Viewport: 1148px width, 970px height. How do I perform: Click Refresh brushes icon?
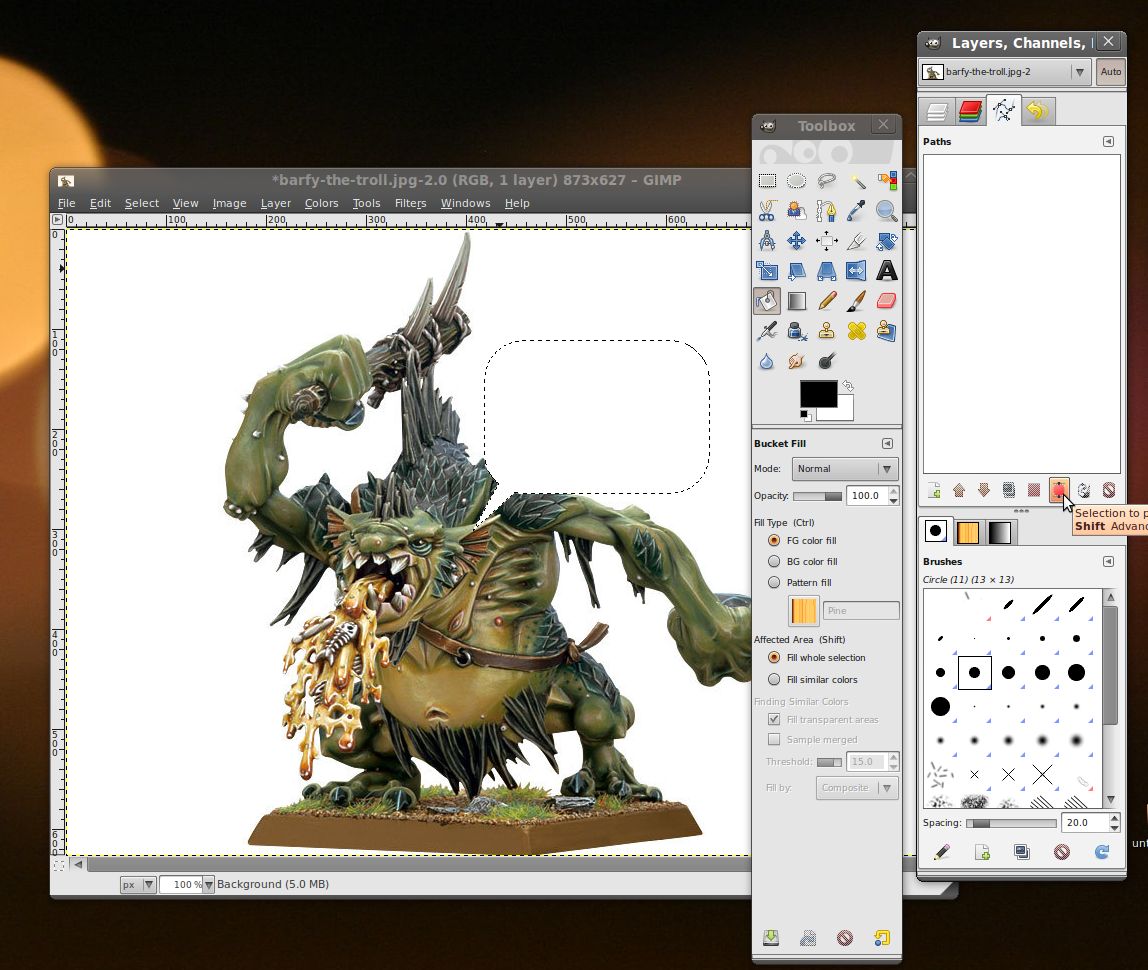[1102, 851]
